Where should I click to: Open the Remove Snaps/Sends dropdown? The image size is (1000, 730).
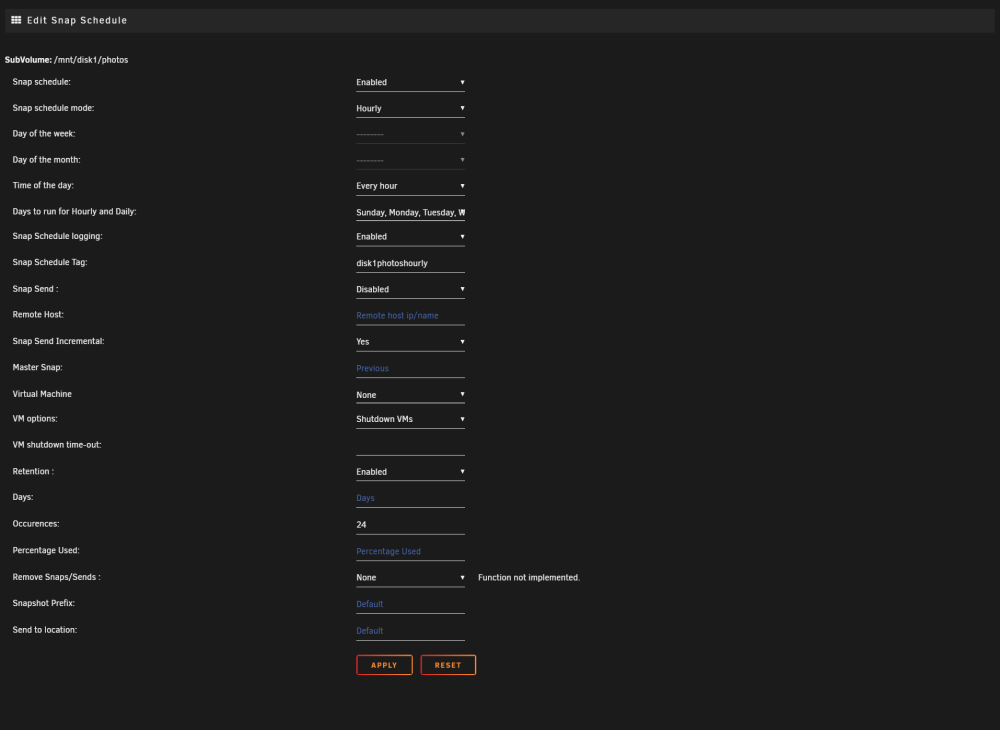pos(410,578)
